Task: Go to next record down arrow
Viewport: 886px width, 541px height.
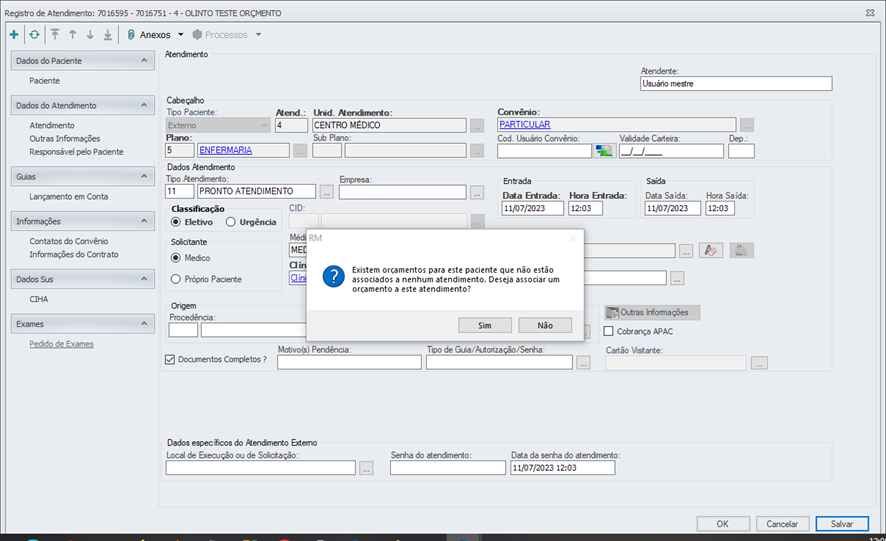Action: (x=90, y=35)
